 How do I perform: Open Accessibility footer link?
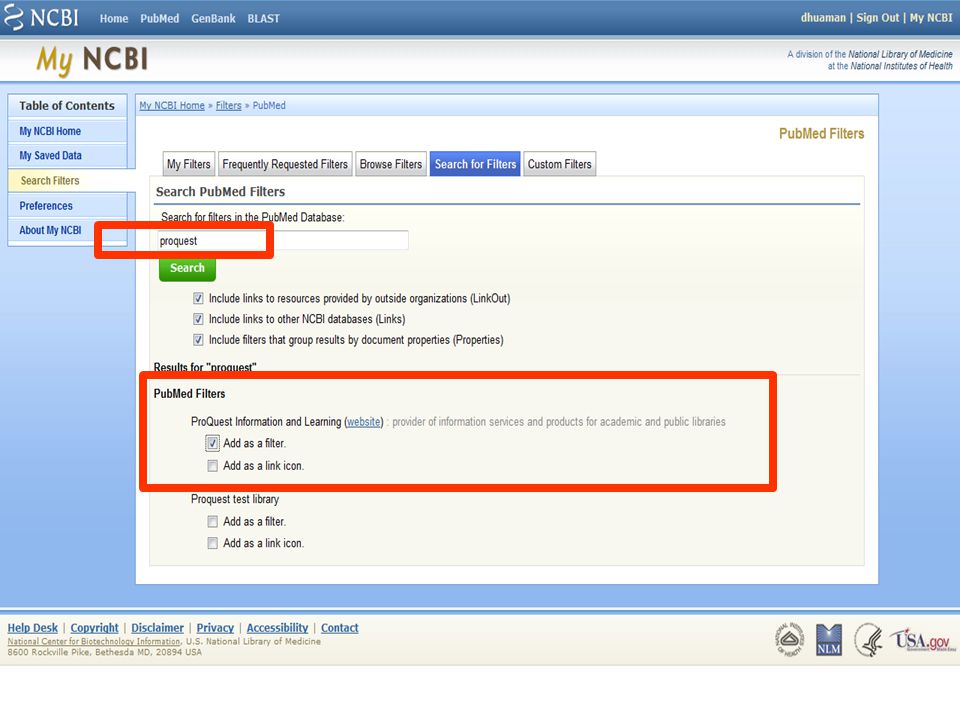click(x=277, y=628)
